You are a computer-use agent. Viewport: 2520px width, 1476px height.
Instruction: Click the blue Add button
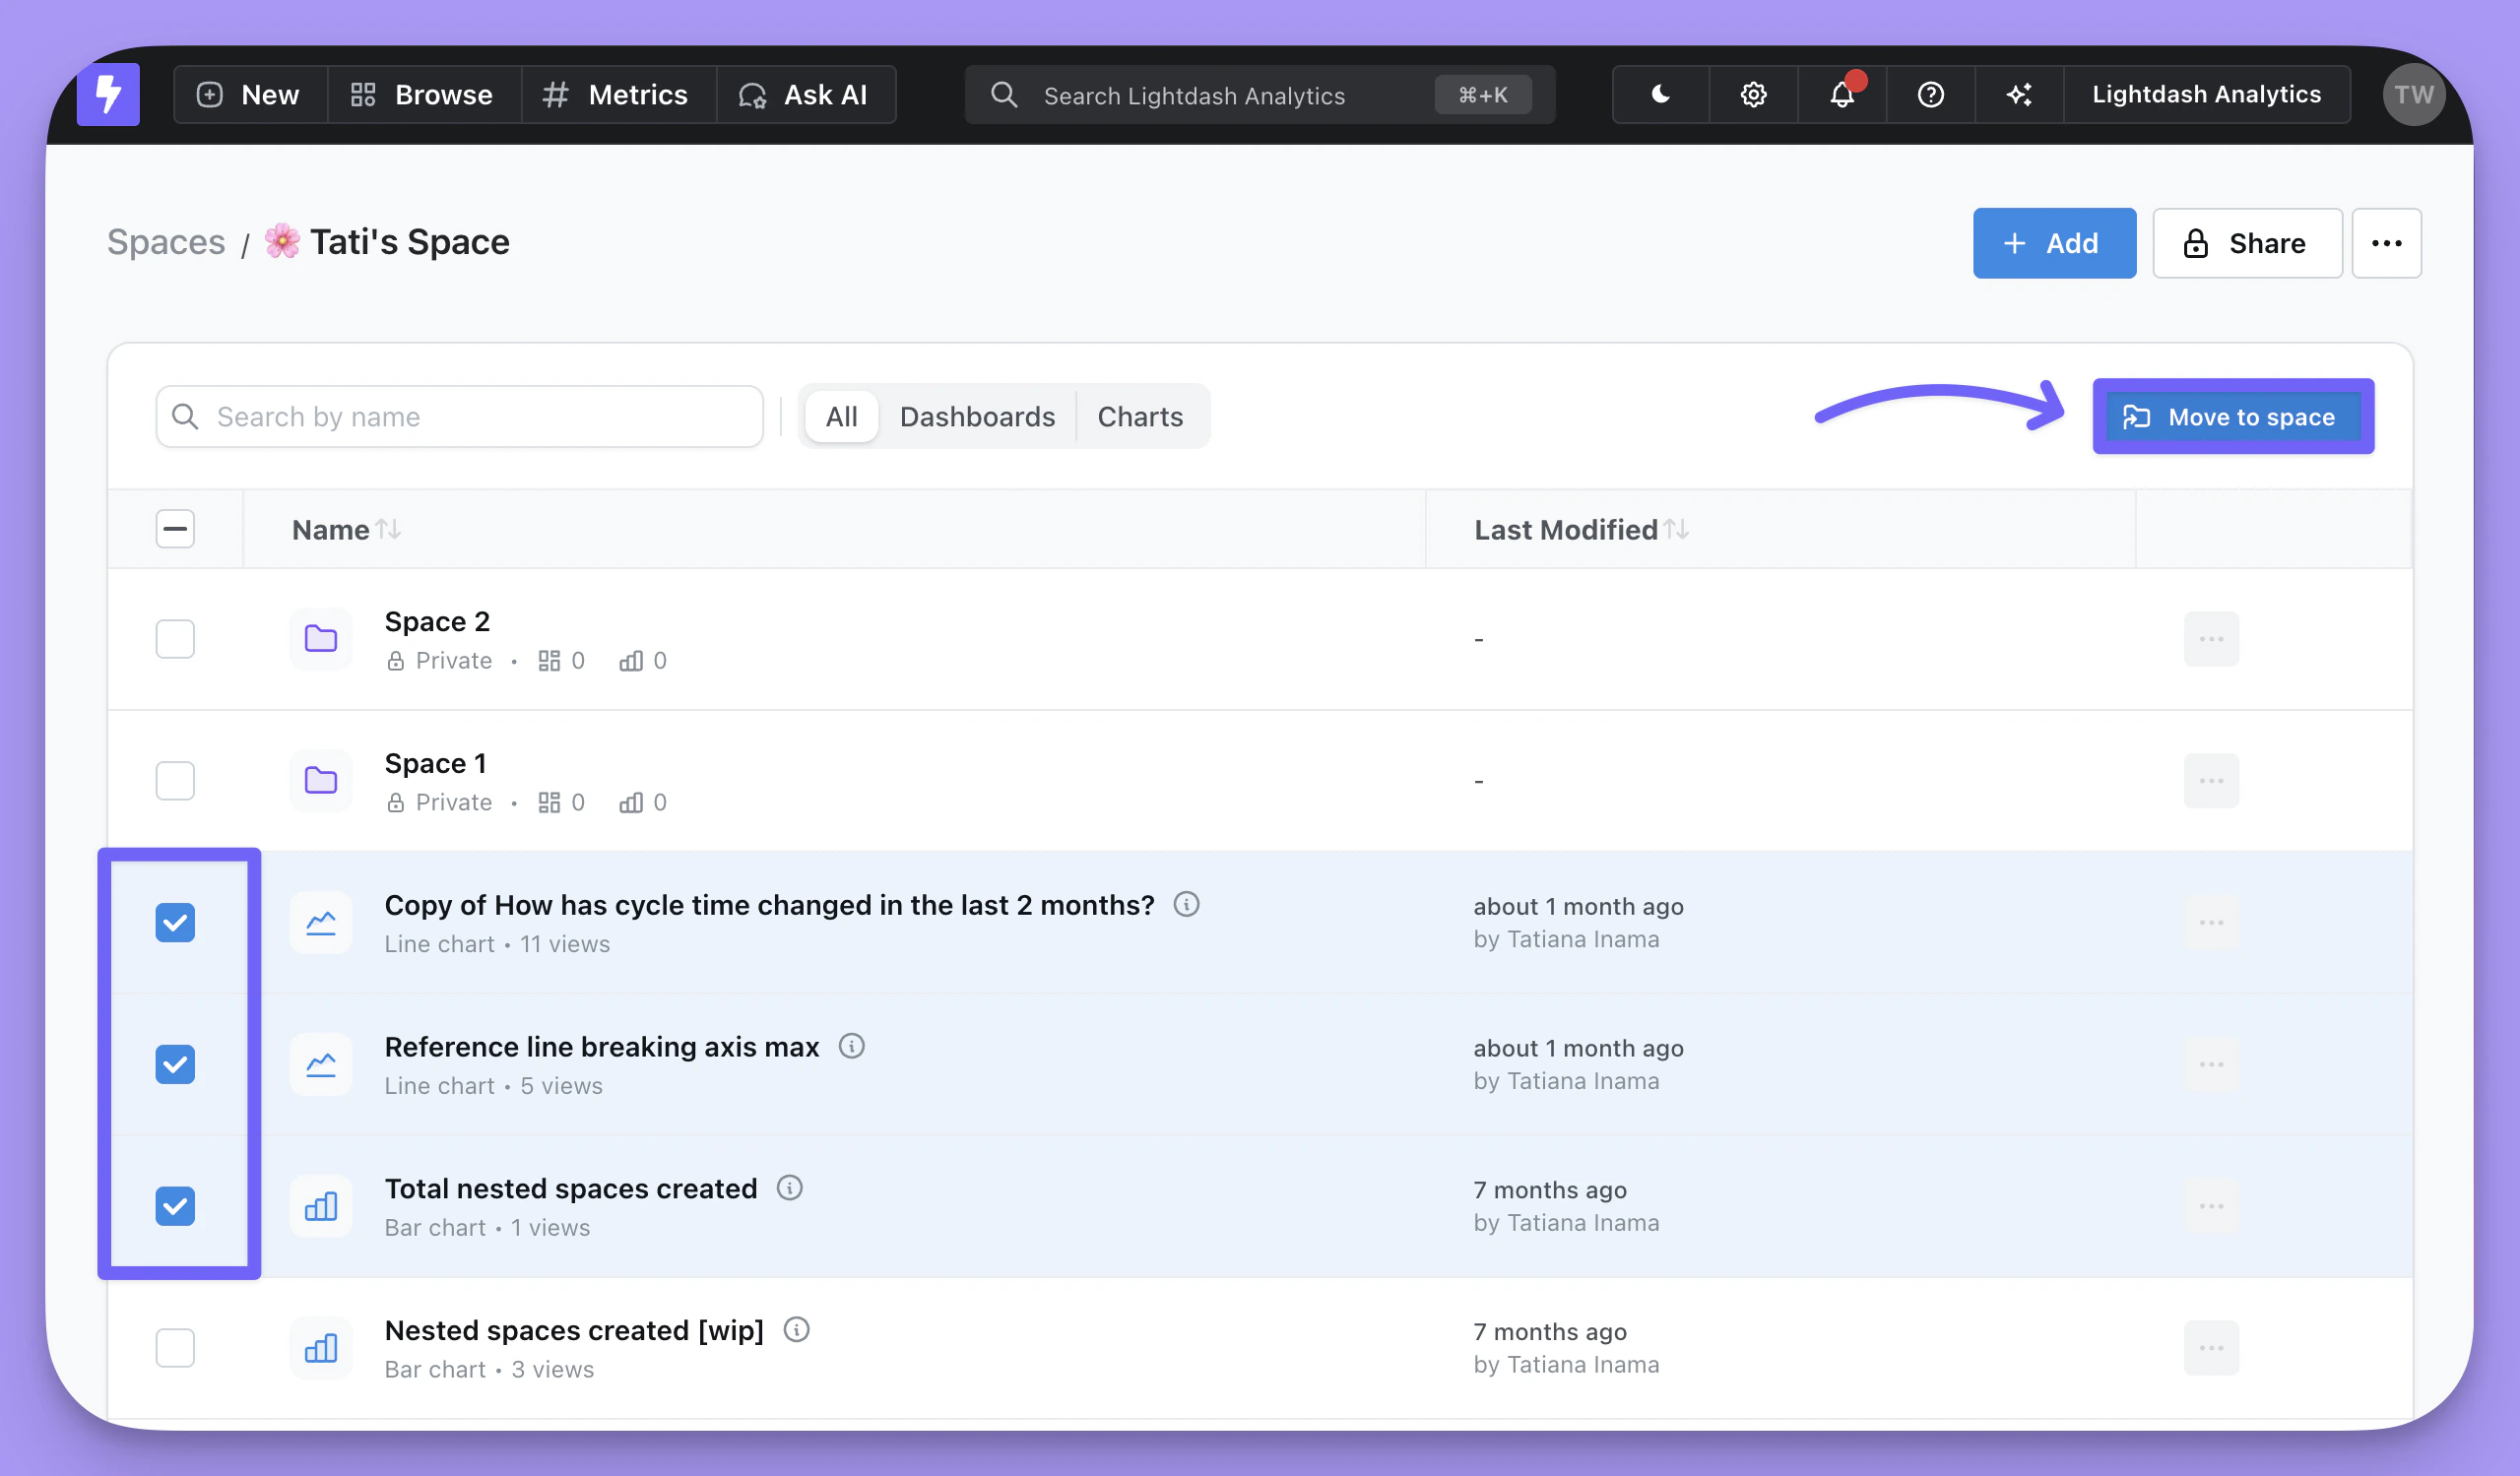point(2053,243)
